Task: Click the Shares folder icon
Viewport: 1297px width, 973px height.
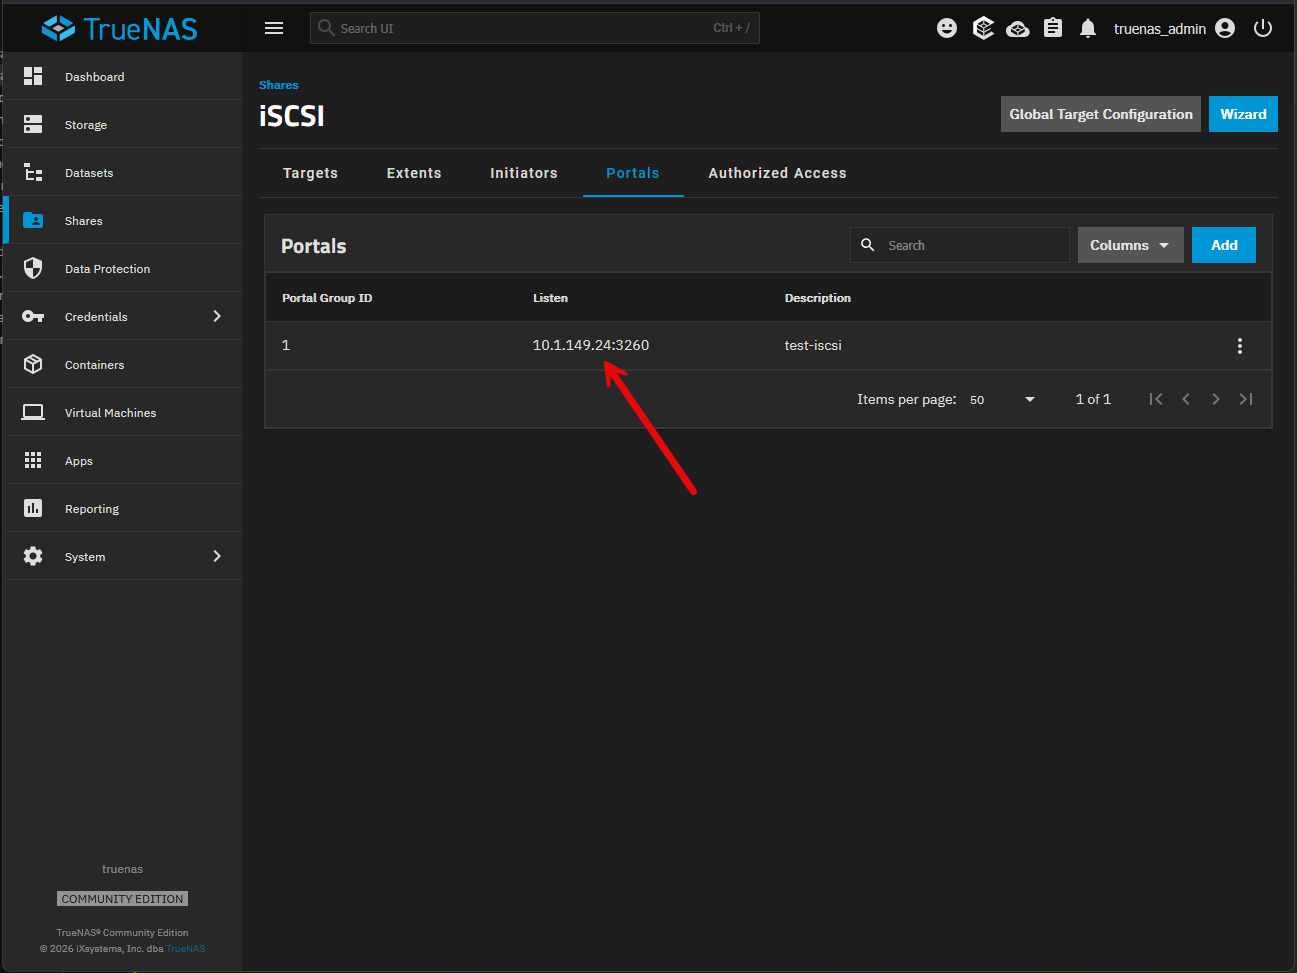Action: coord(33,220)
